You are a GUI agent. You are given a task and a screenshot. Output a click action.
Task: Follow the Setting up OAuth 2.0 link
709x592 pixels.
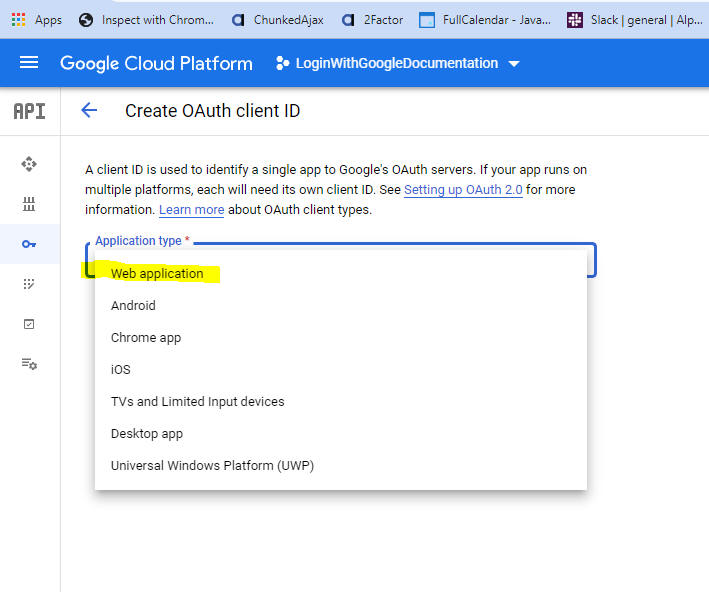click(x=463, y=189)
